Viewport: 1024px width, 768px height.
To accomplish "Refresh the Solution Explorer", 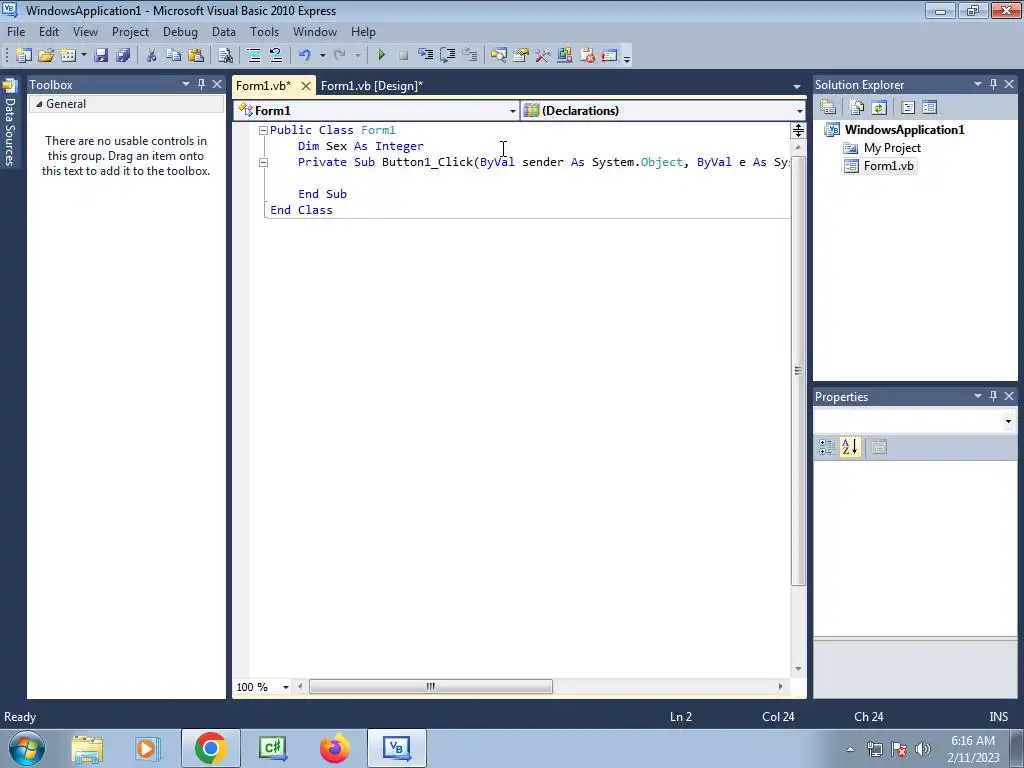I will coord(879,107).
